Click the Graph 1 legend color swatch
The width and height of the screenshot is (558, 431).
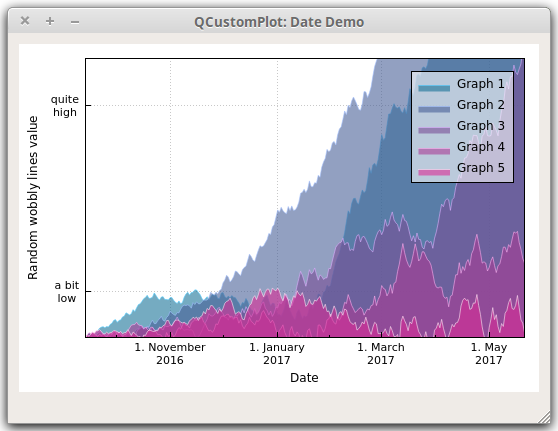pos(434,88)
